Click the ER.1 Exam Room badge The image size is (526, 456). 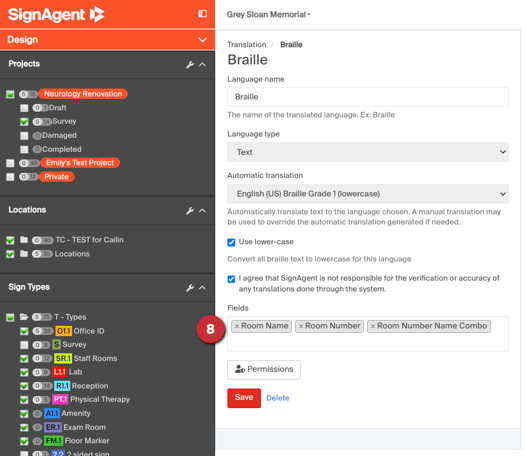53,427
